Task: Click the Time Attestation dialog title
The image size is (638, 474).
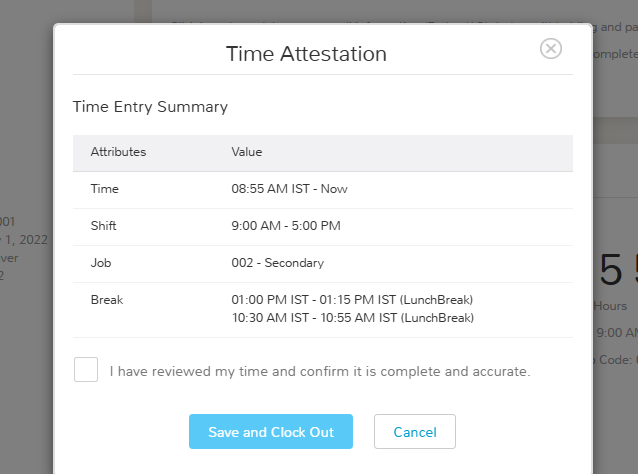Action: coord(306,54)
